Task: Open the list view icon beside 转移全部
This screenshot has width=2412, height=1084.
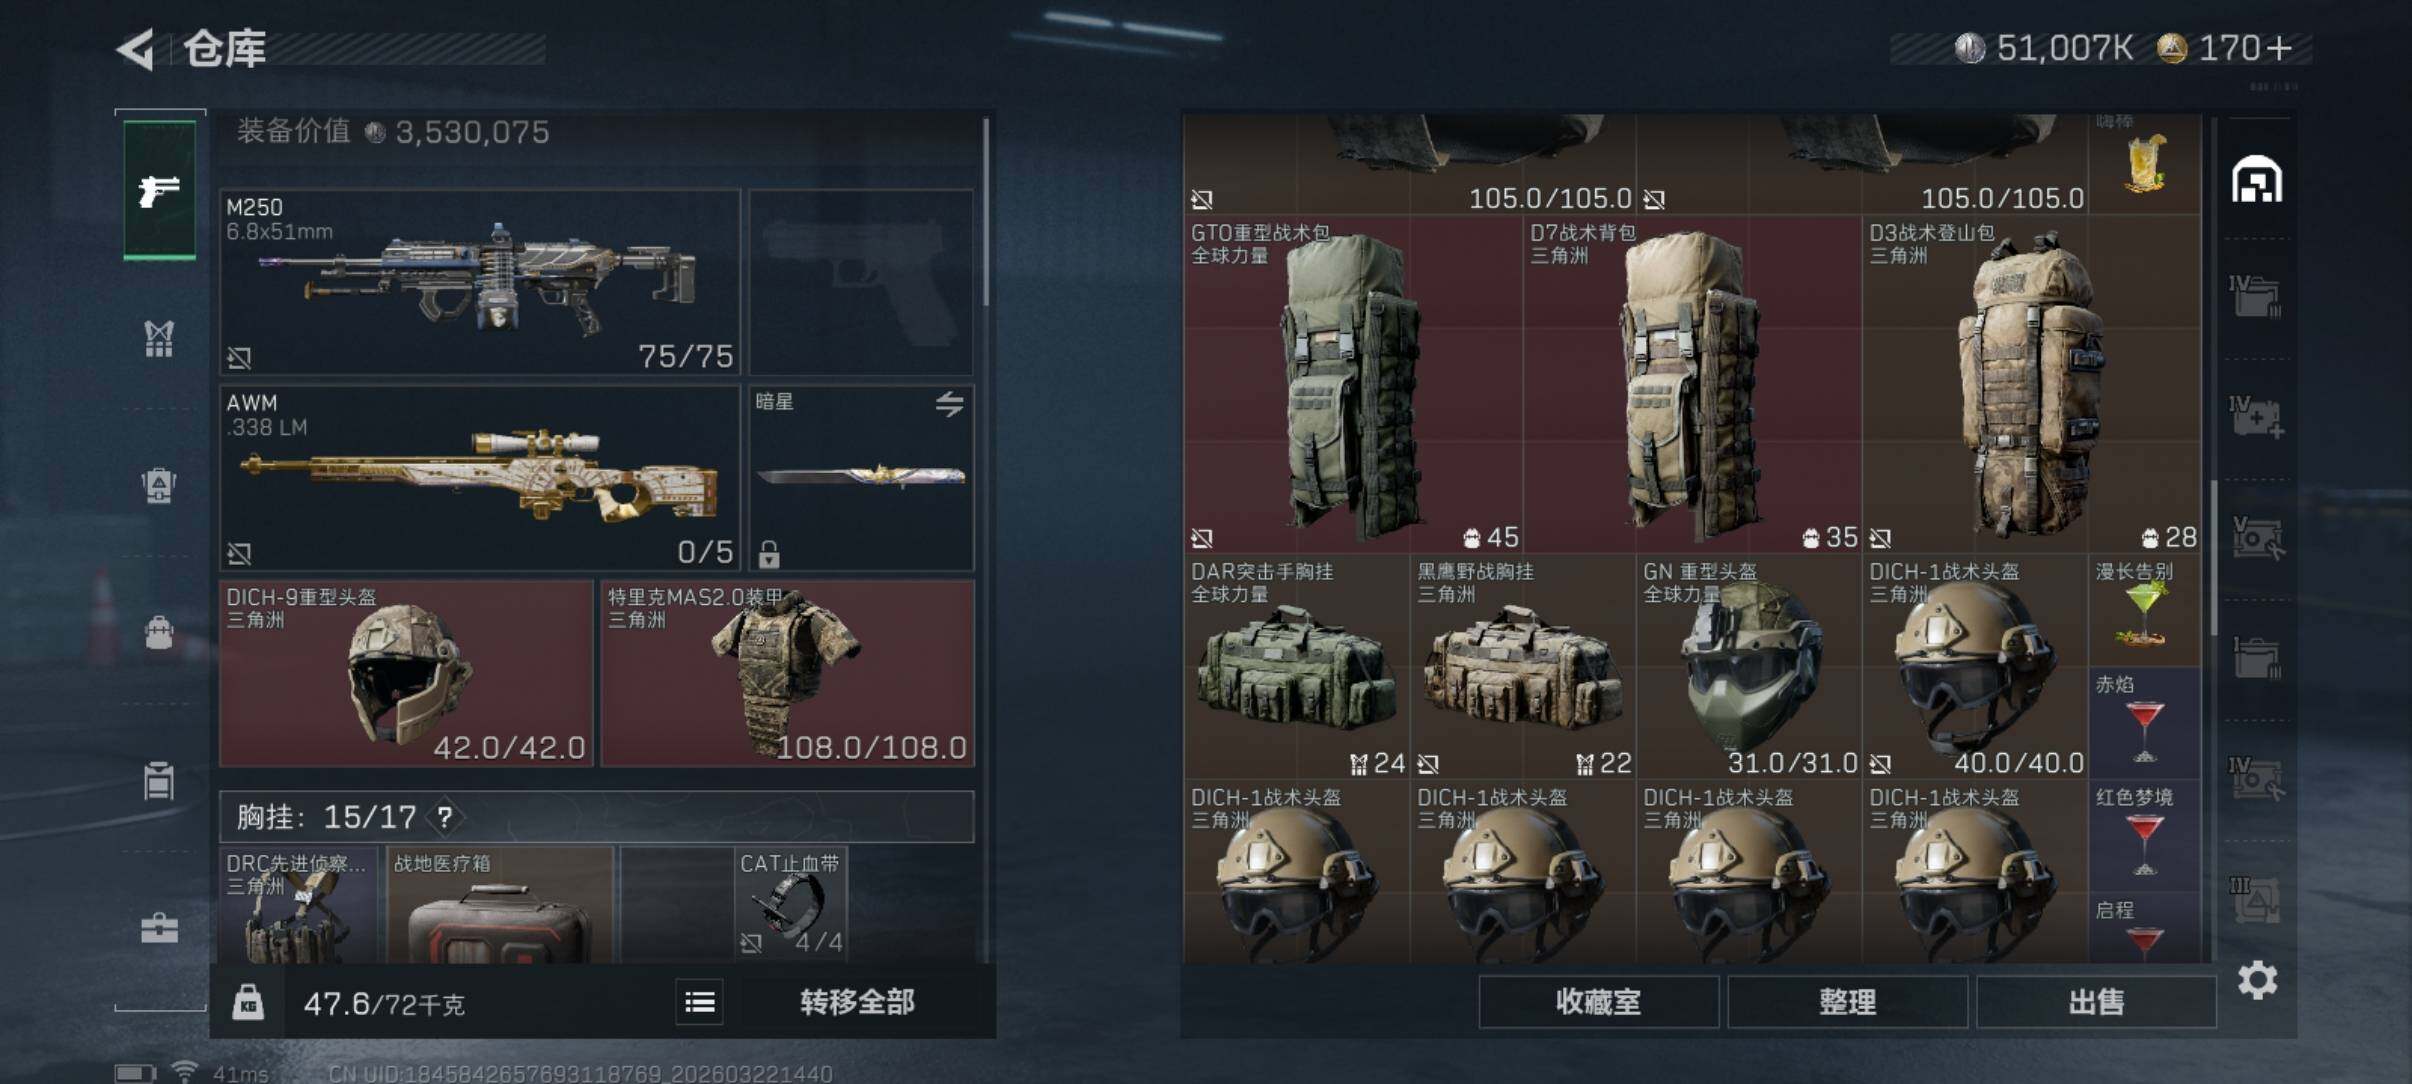Action: [700, 1002]
